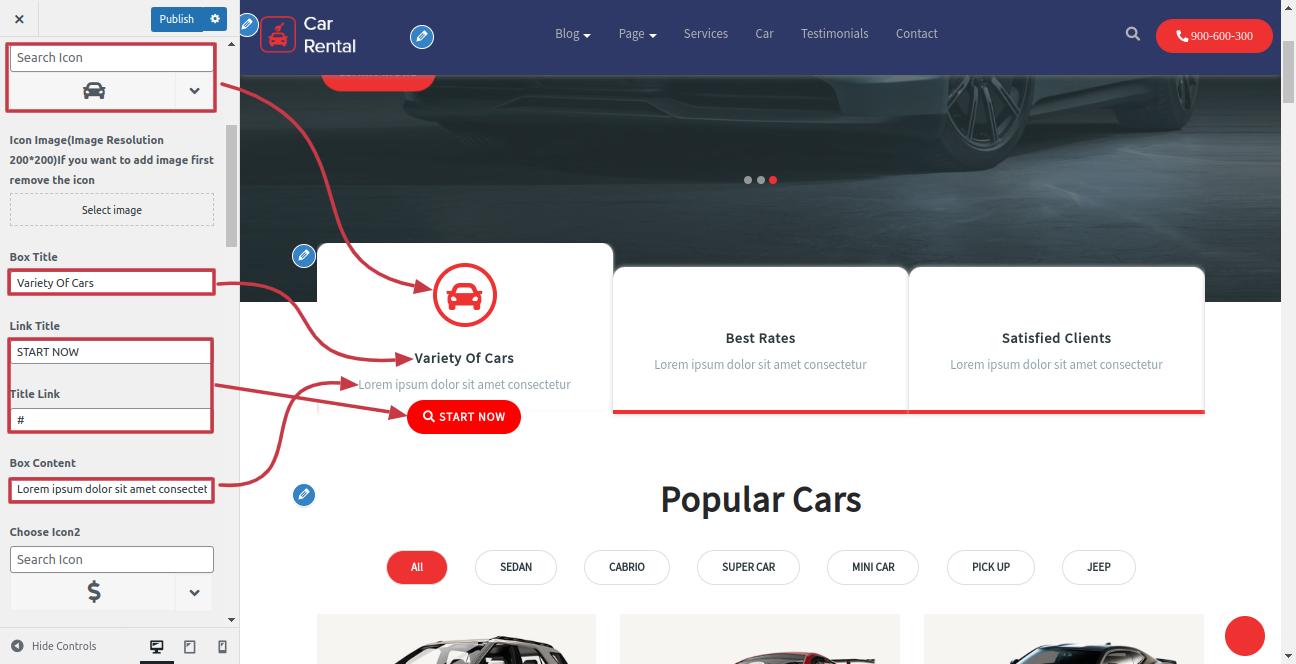Click the Publish button
1296x664 pixels.
177,19
